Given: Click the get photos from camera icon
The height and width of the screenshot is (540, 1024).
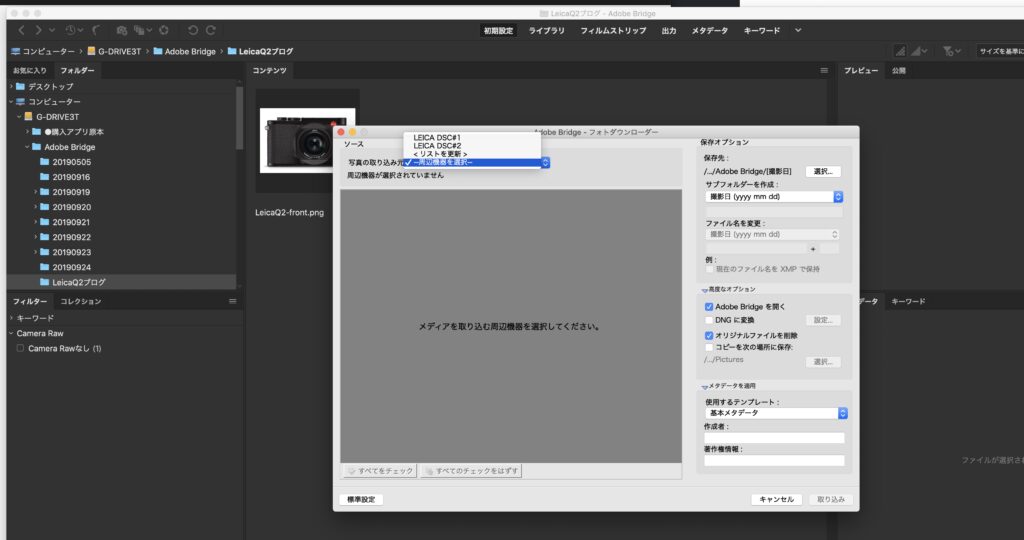Looking at the screenshot, I should pyautogui.click(x=121, y=30).
